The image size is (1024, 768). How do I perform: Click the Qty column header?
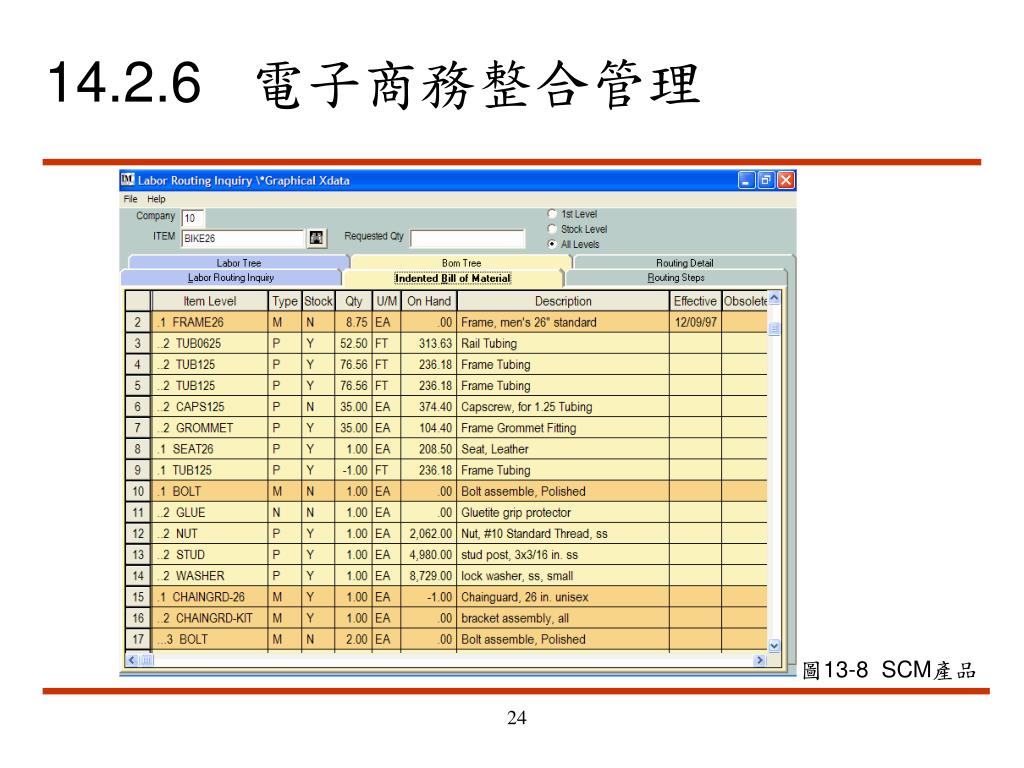353,301
